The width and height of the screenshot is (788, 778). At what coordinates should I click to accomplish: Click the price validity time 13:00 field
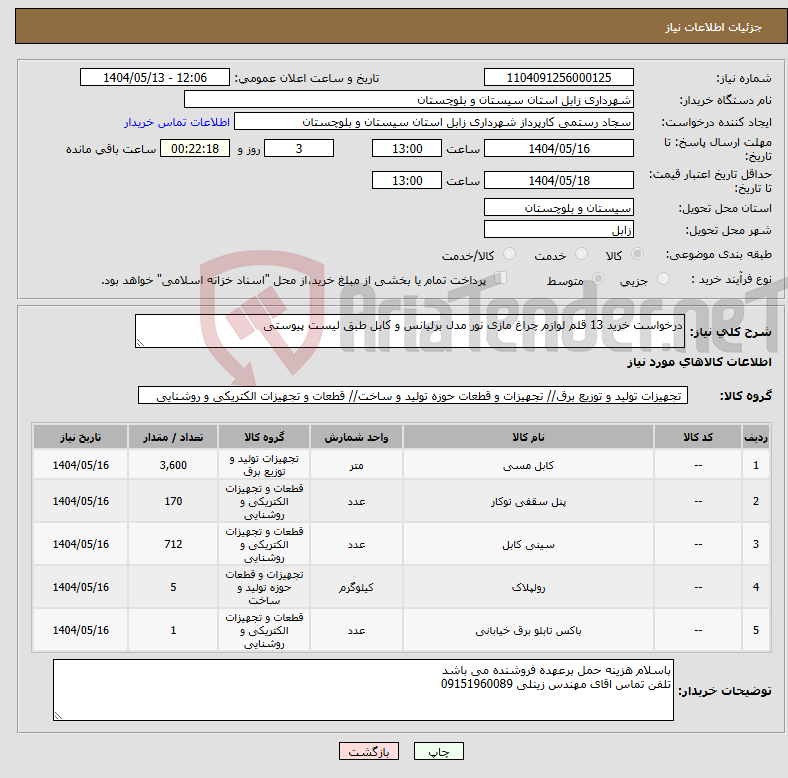point(407,180)
